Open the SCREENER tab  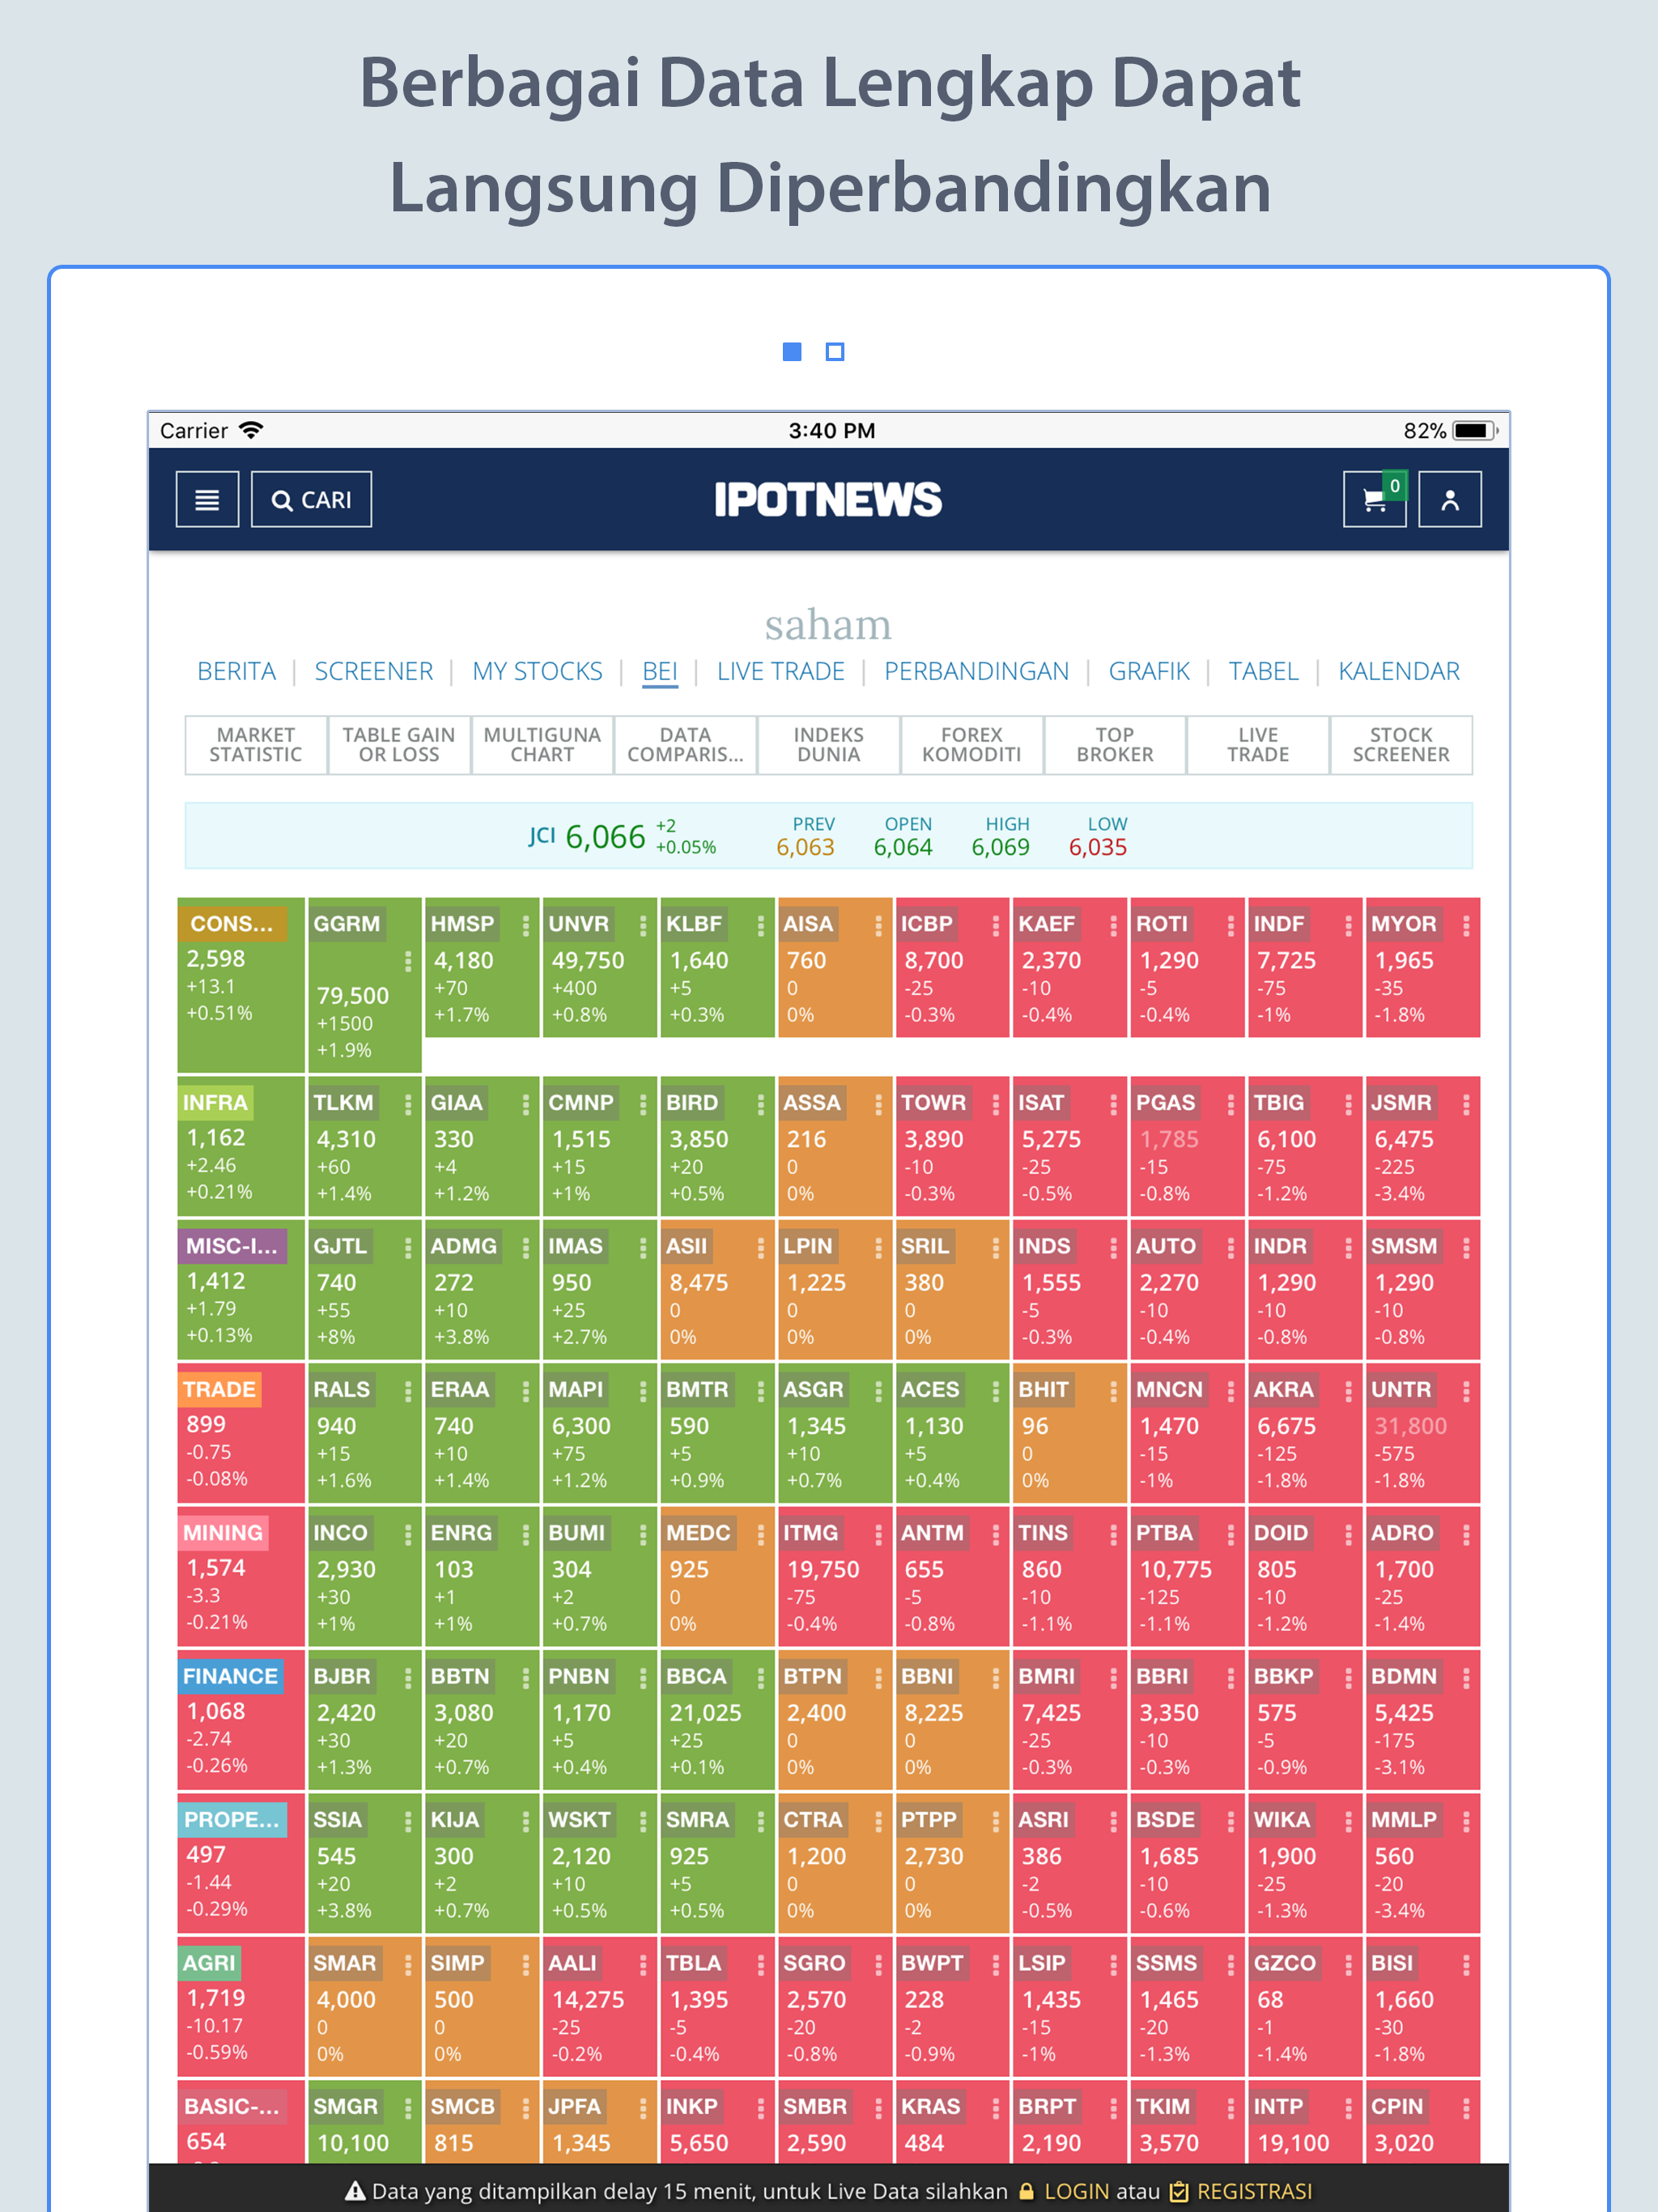click(x=374, y=671)
